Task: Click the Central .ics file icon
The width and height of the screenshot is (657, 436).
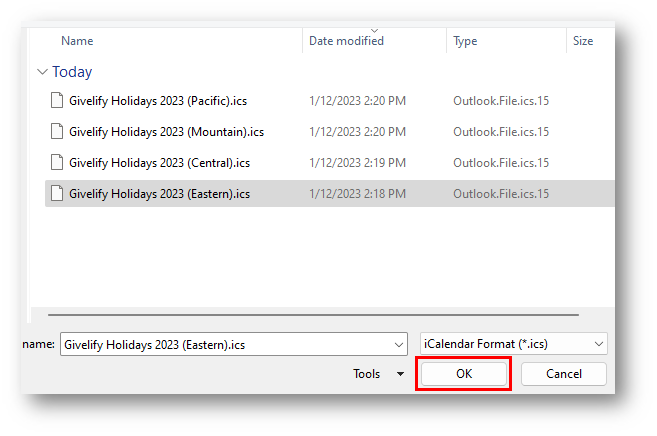Action: 57,162
